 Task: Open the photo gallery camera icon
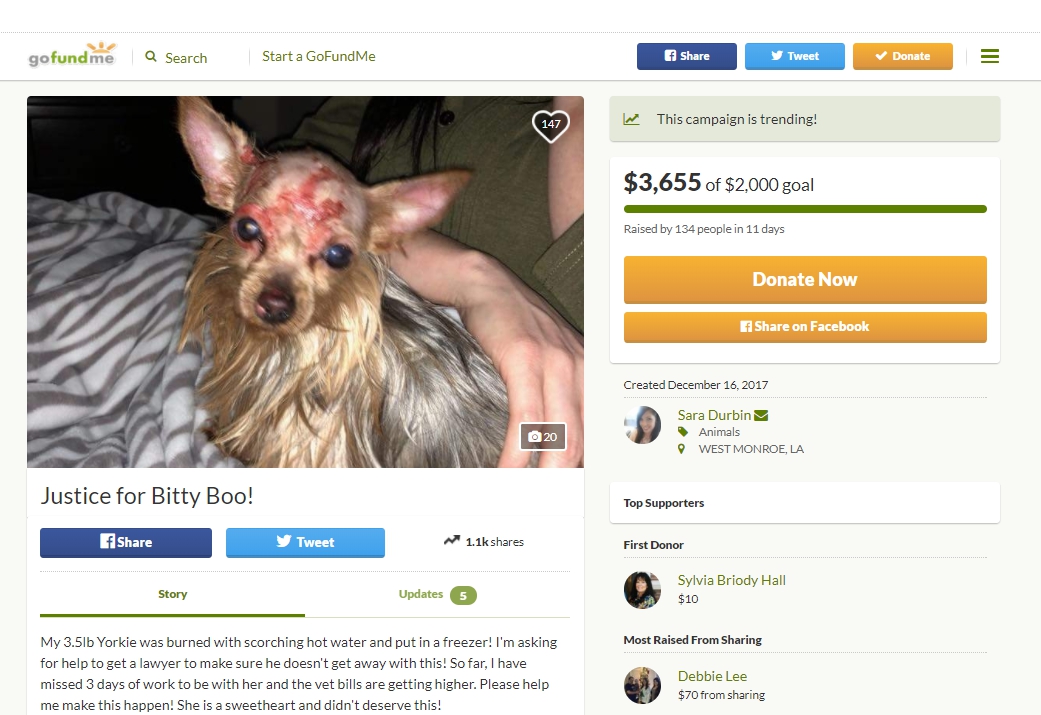click(x=535, y=437)
